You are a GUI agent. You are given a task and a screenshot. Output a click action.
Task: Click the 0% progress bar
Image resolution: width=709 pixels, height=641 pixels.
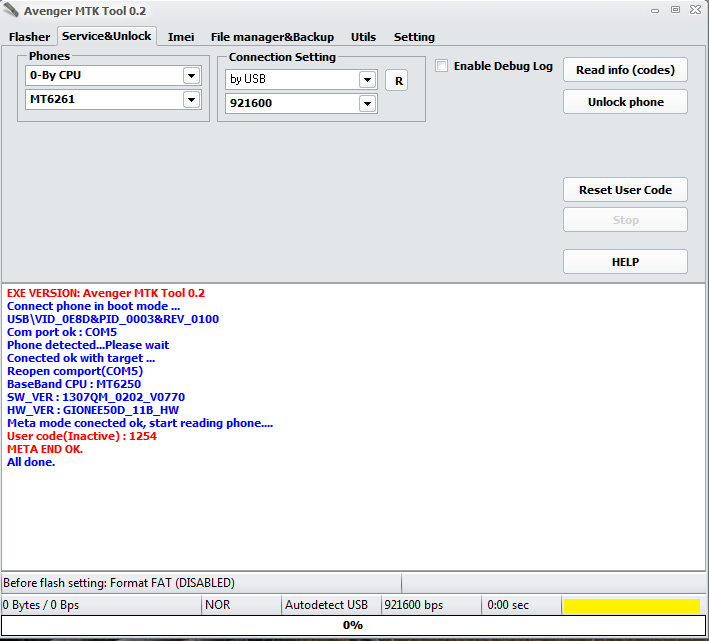point(353,625)
